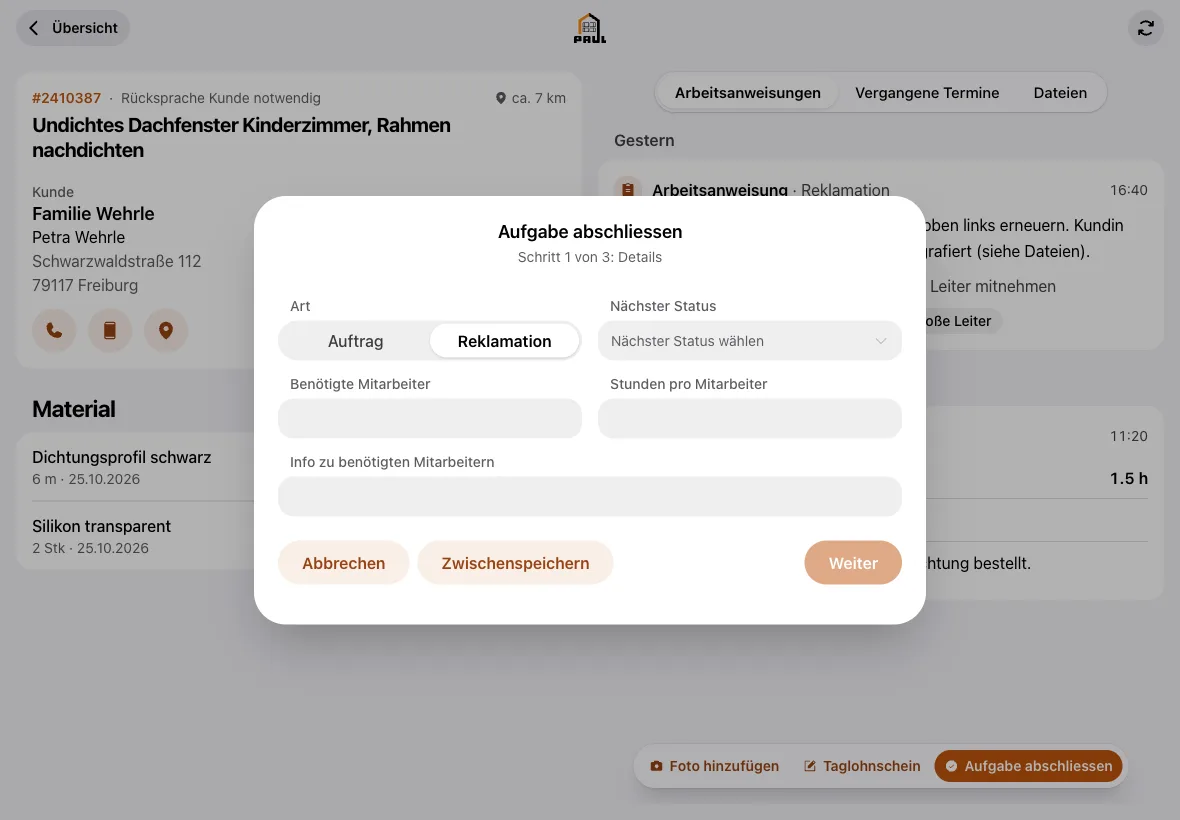Click location pin beside ca. 7 km
Screen dimensions: 1180x820
[x=500, y=98]
